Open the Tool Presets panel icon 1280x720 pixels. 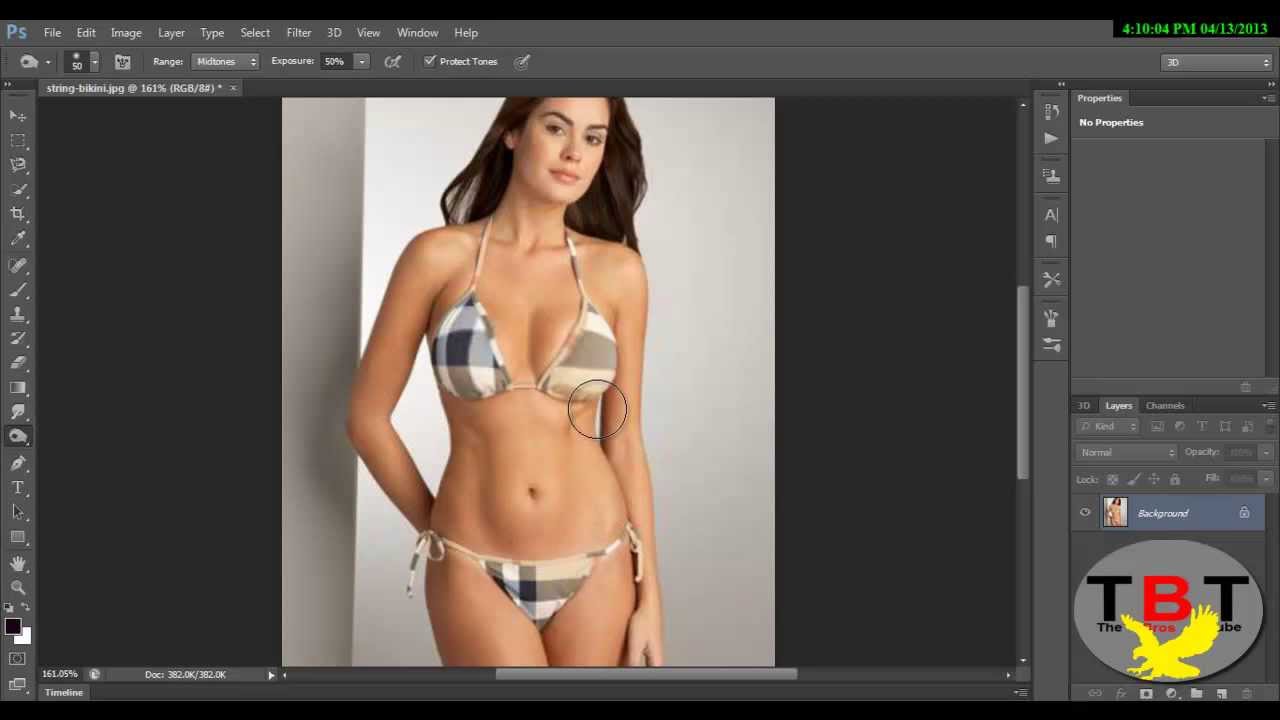click(1051, 280)
